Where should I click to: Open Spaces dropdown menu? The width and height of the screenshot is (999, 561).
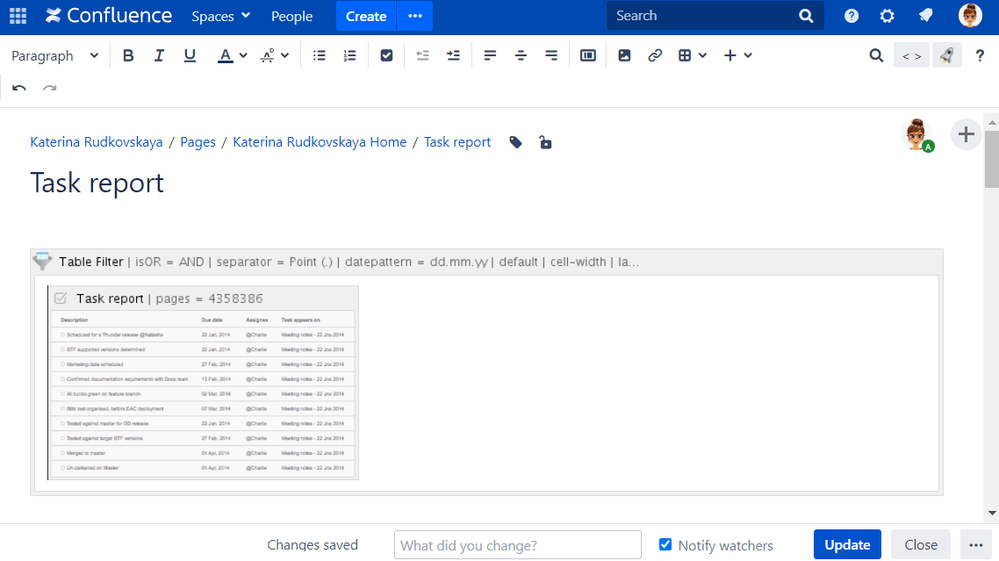click(x=220, y=16)
